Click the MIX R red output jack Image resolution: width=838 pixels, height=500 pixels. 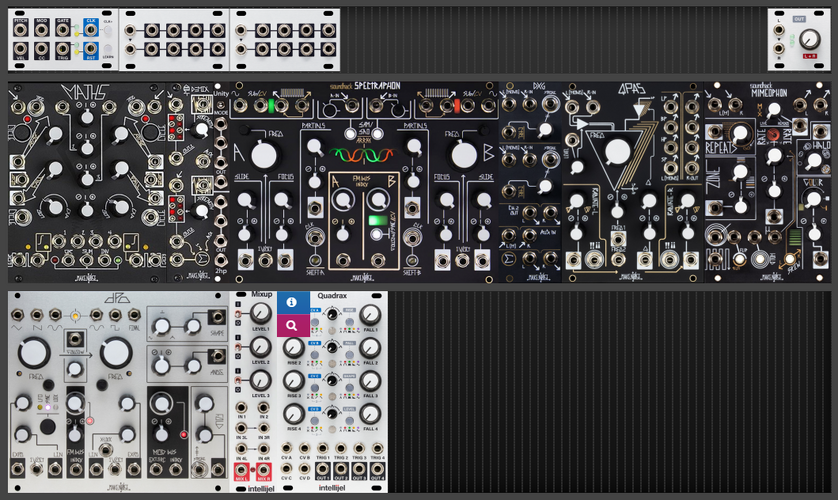pos(263,471)
